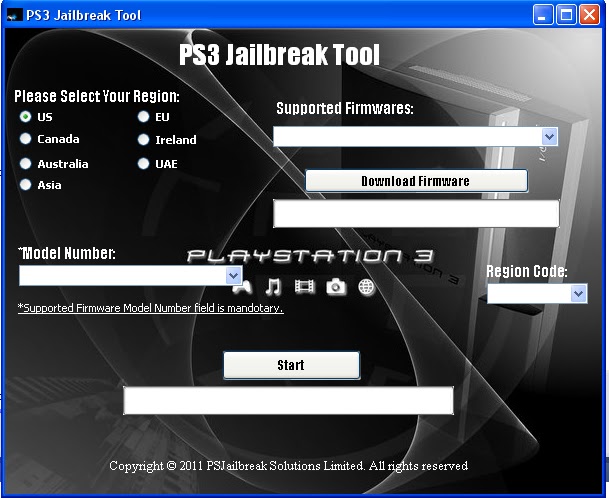609x498 pixels.
Task: Click the film strip video icon
Action: click(304, 287)
